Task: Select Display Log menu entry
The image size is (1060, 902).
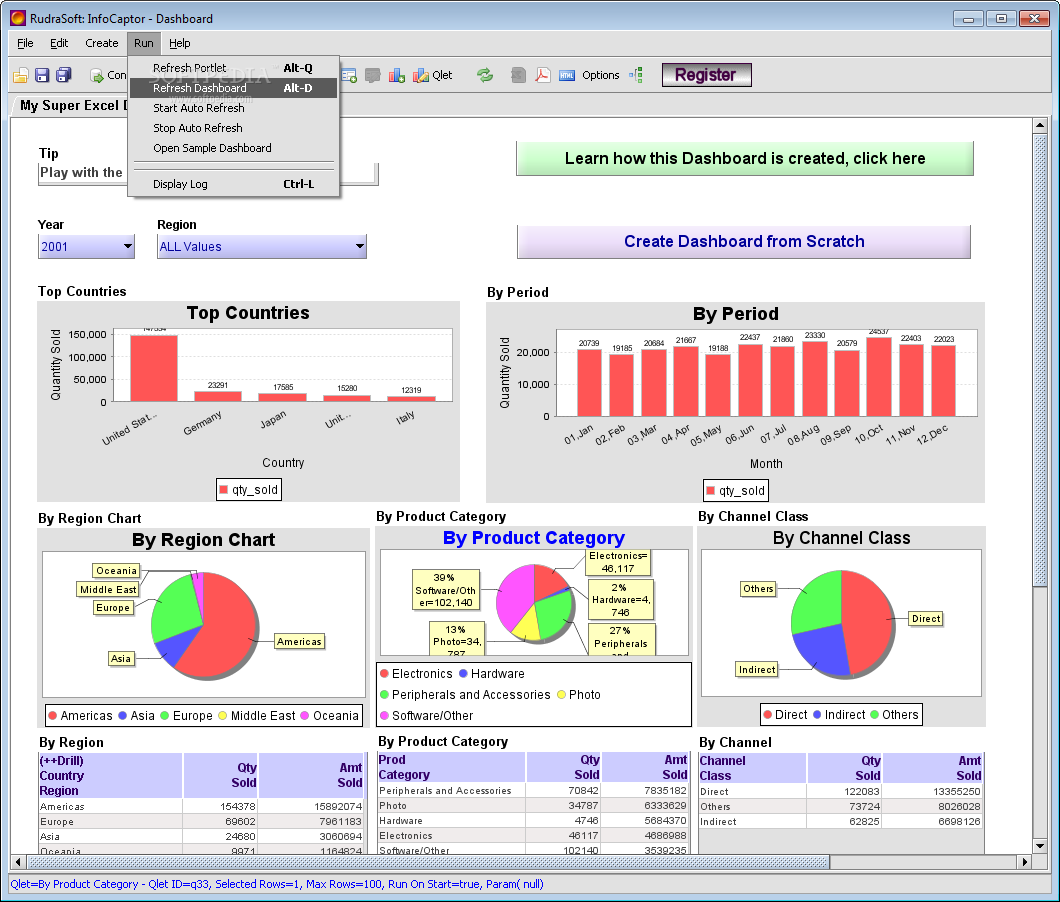Action: tap(233, 184)
